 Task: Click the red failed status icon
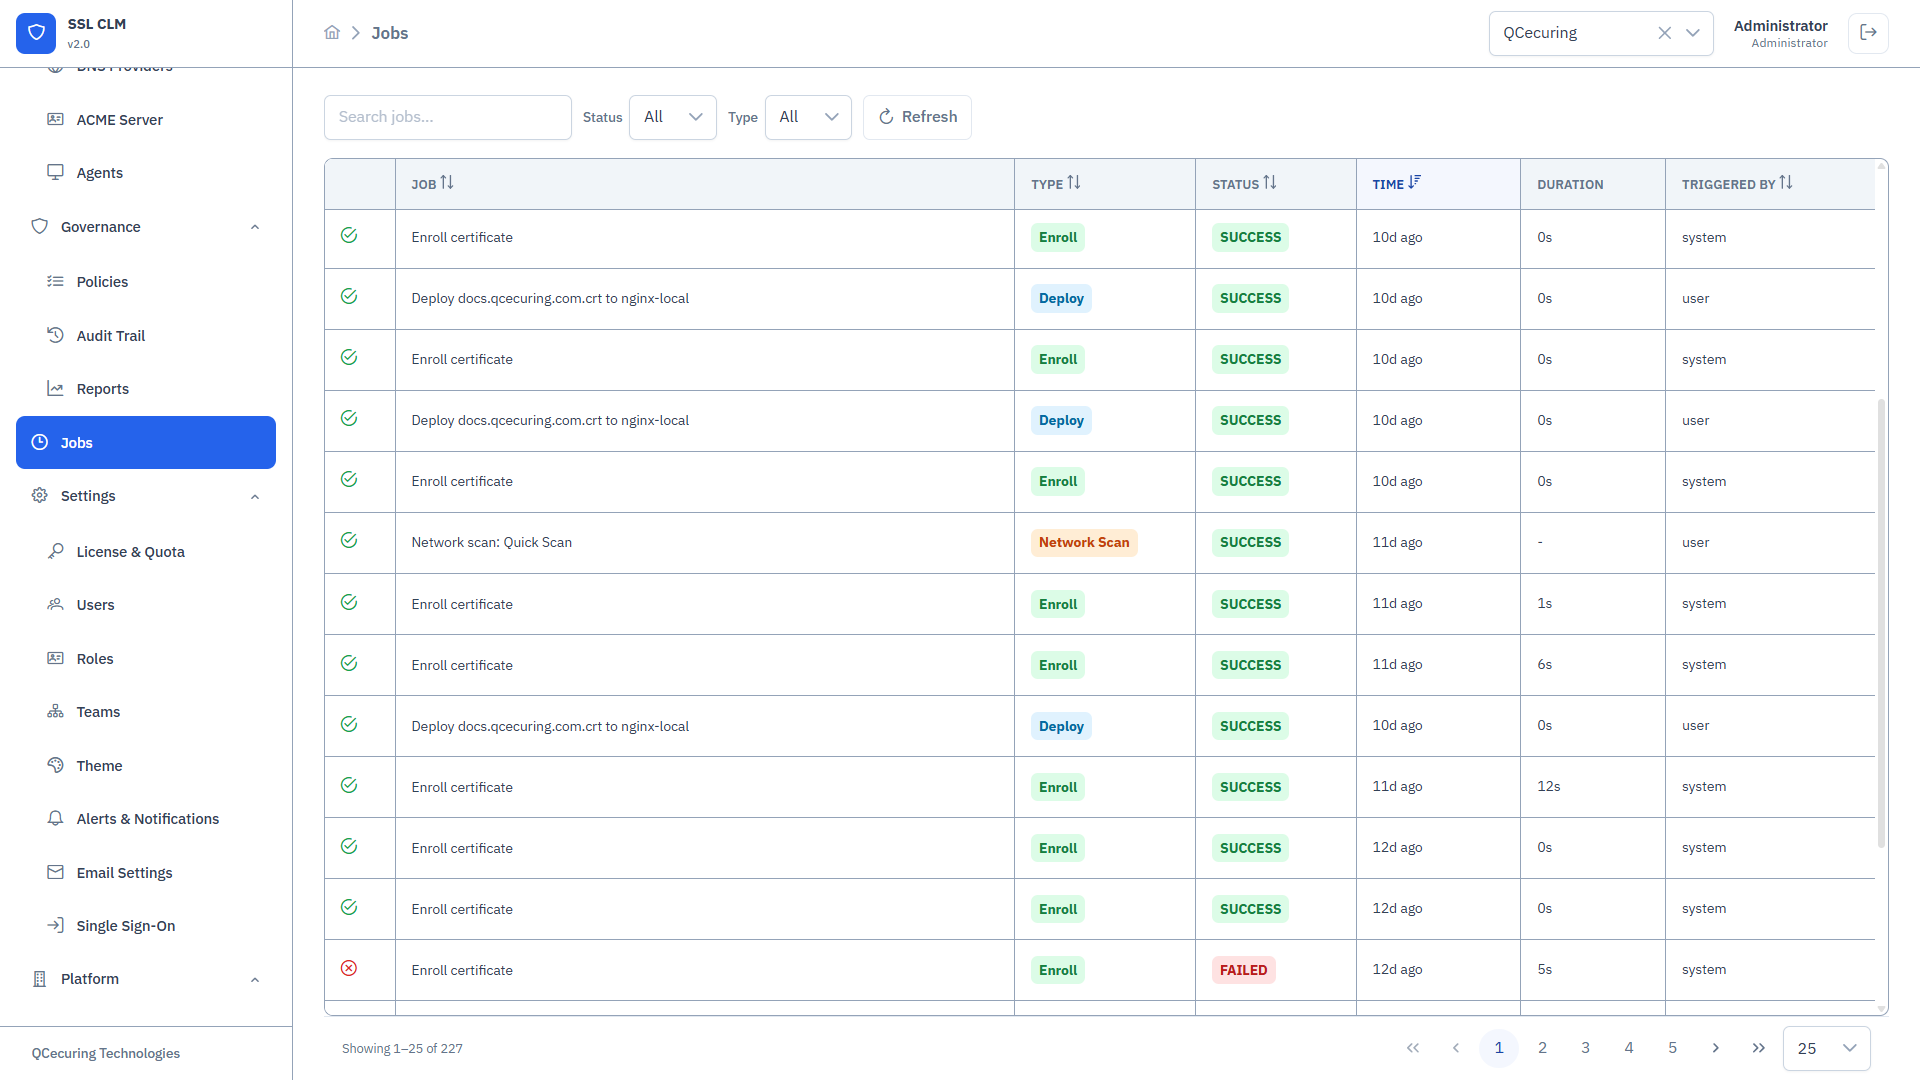coord(349,969)
